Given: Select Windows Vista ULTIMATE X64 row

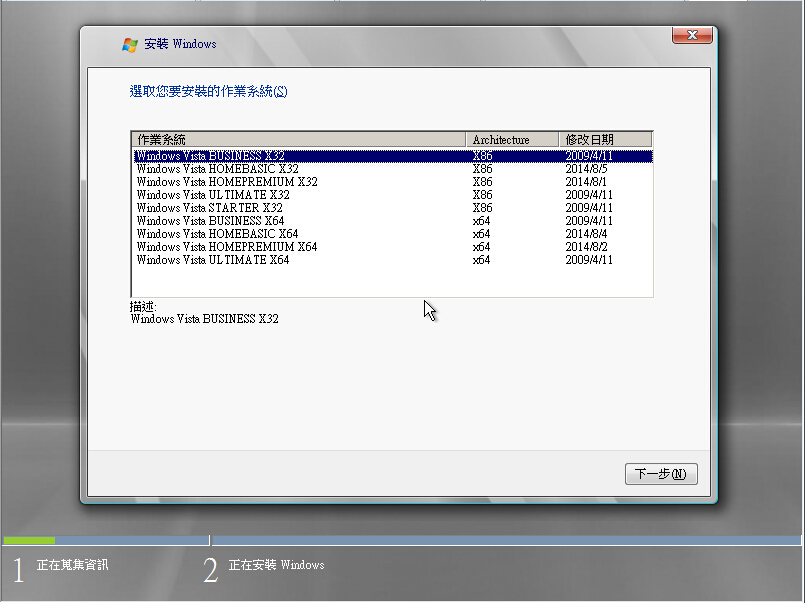Looking at the screenshot, I should click(x=393, y=260).
